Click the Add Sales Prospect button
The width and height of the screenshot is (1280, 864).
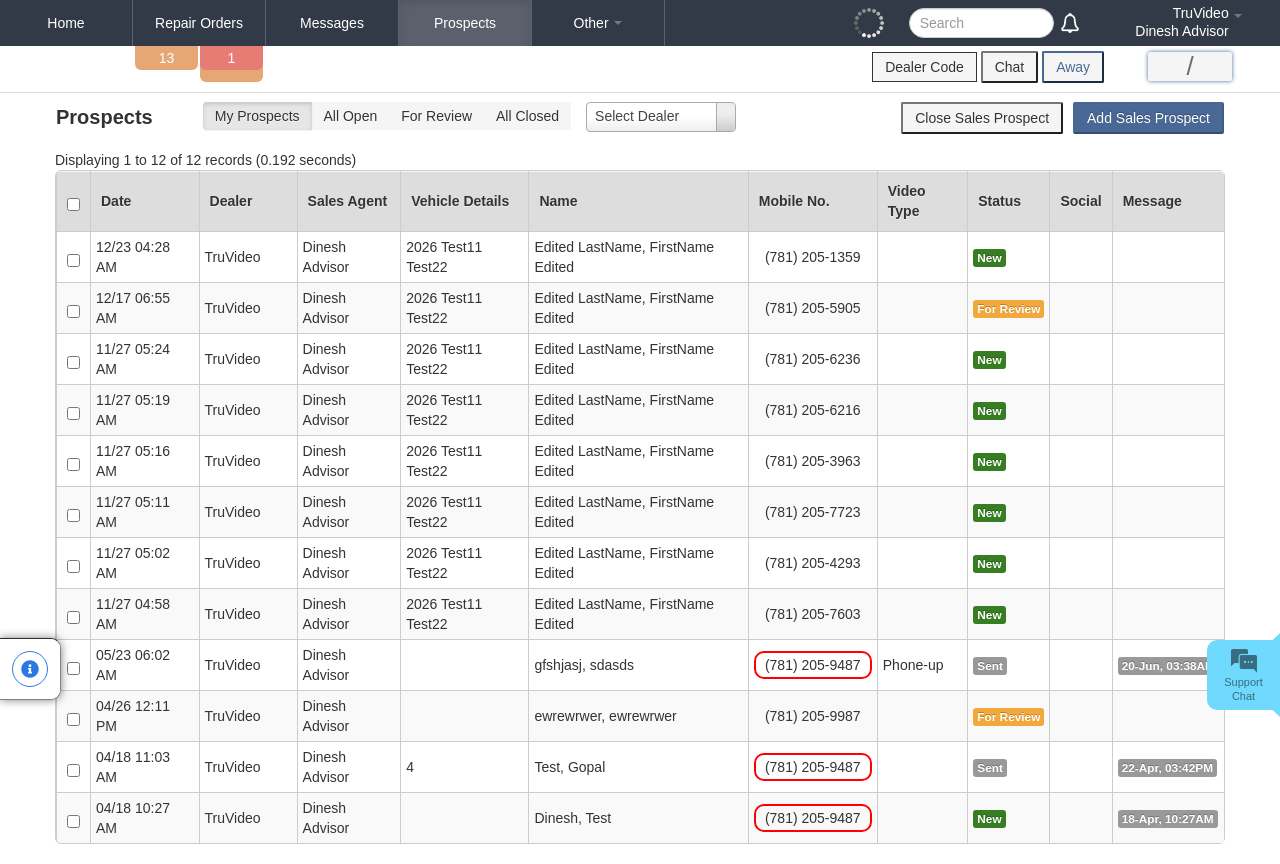1148,118
